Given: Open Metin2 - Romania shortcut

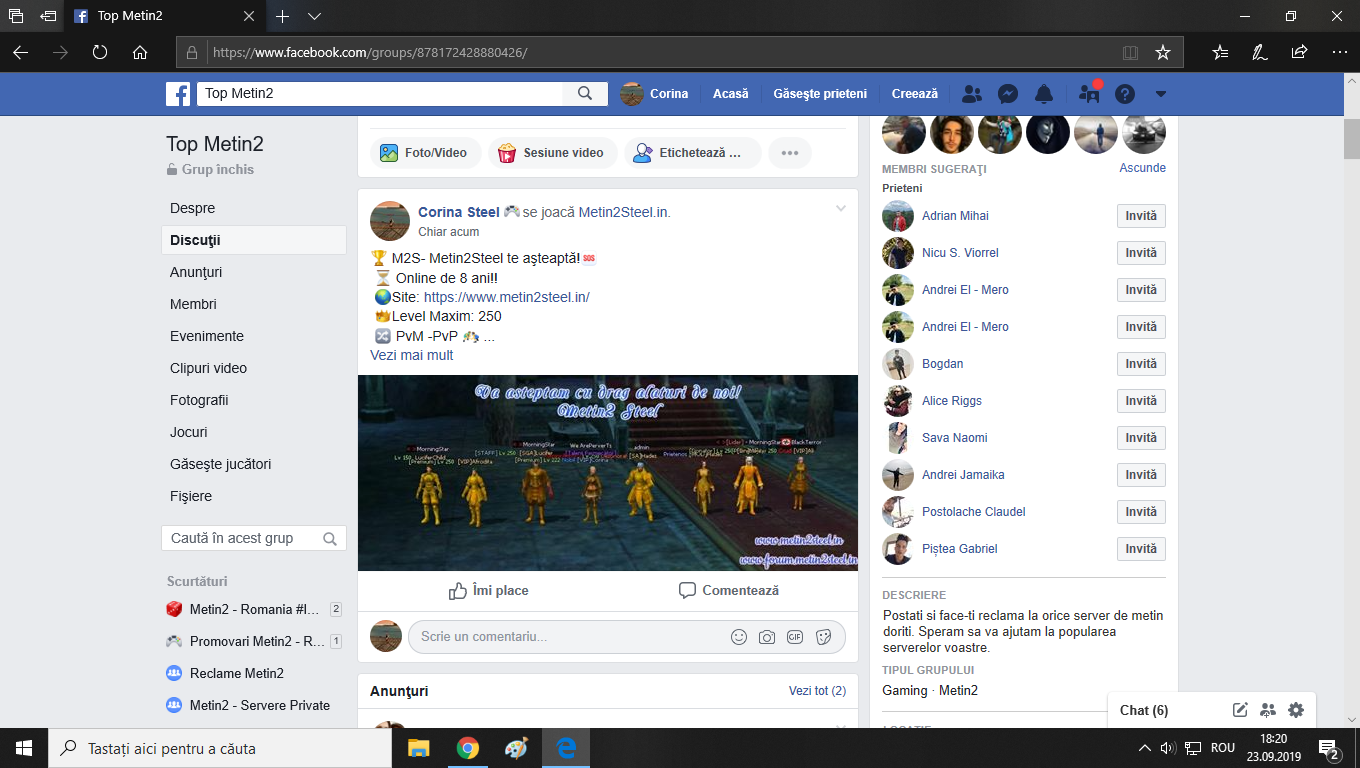Looking at the screenshot, I should click(x=254, y=609).
